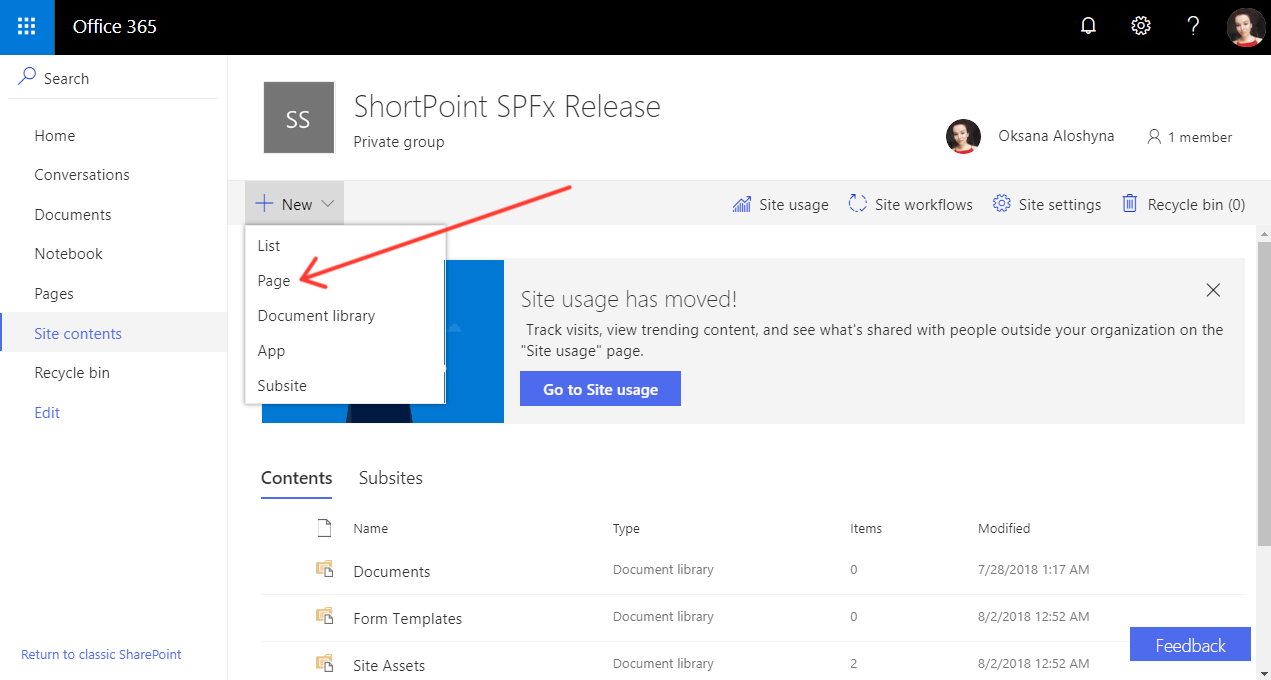This screenshot has width=1271, height=680.
Task: Select "Page" from the New menu
Action: (273, 281)
